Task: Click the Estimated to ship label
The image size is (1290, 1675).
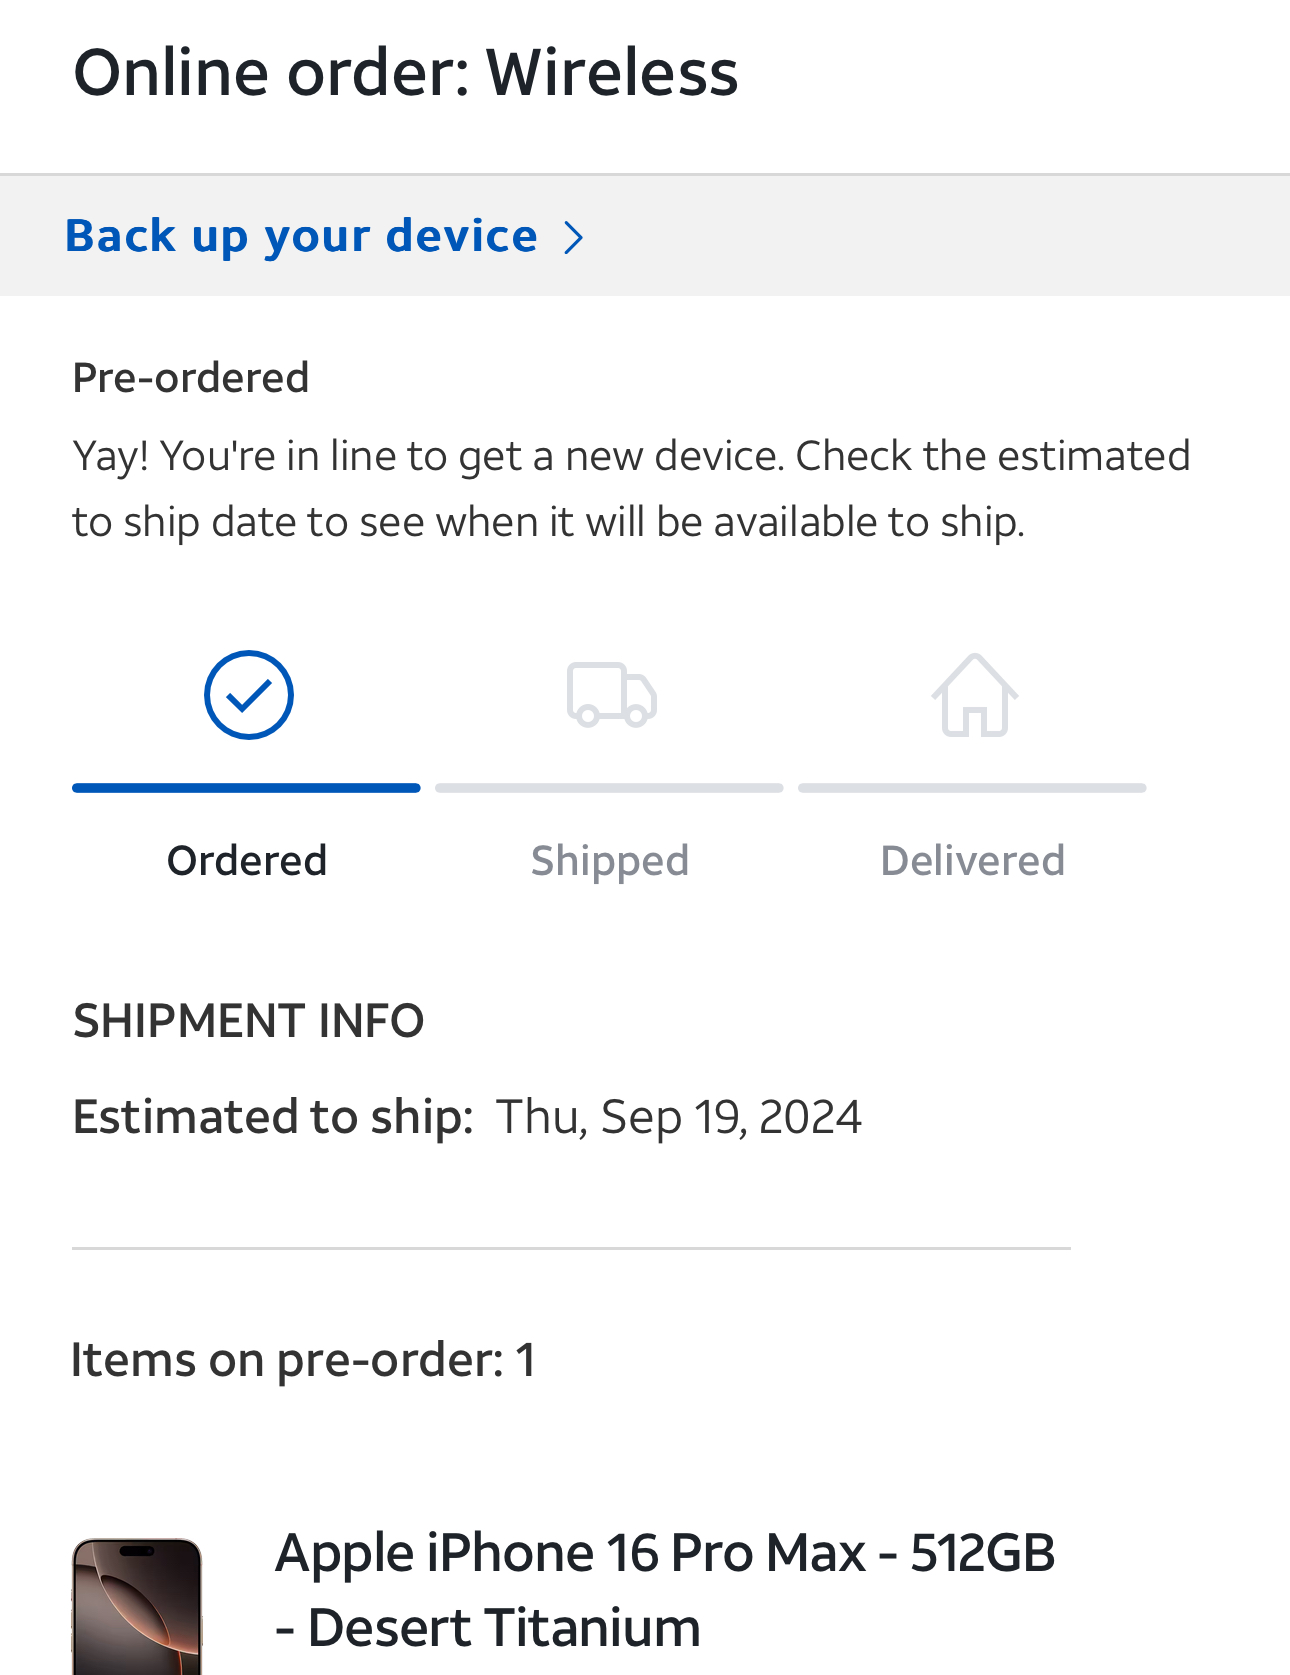Action: tap(273, 1117)
